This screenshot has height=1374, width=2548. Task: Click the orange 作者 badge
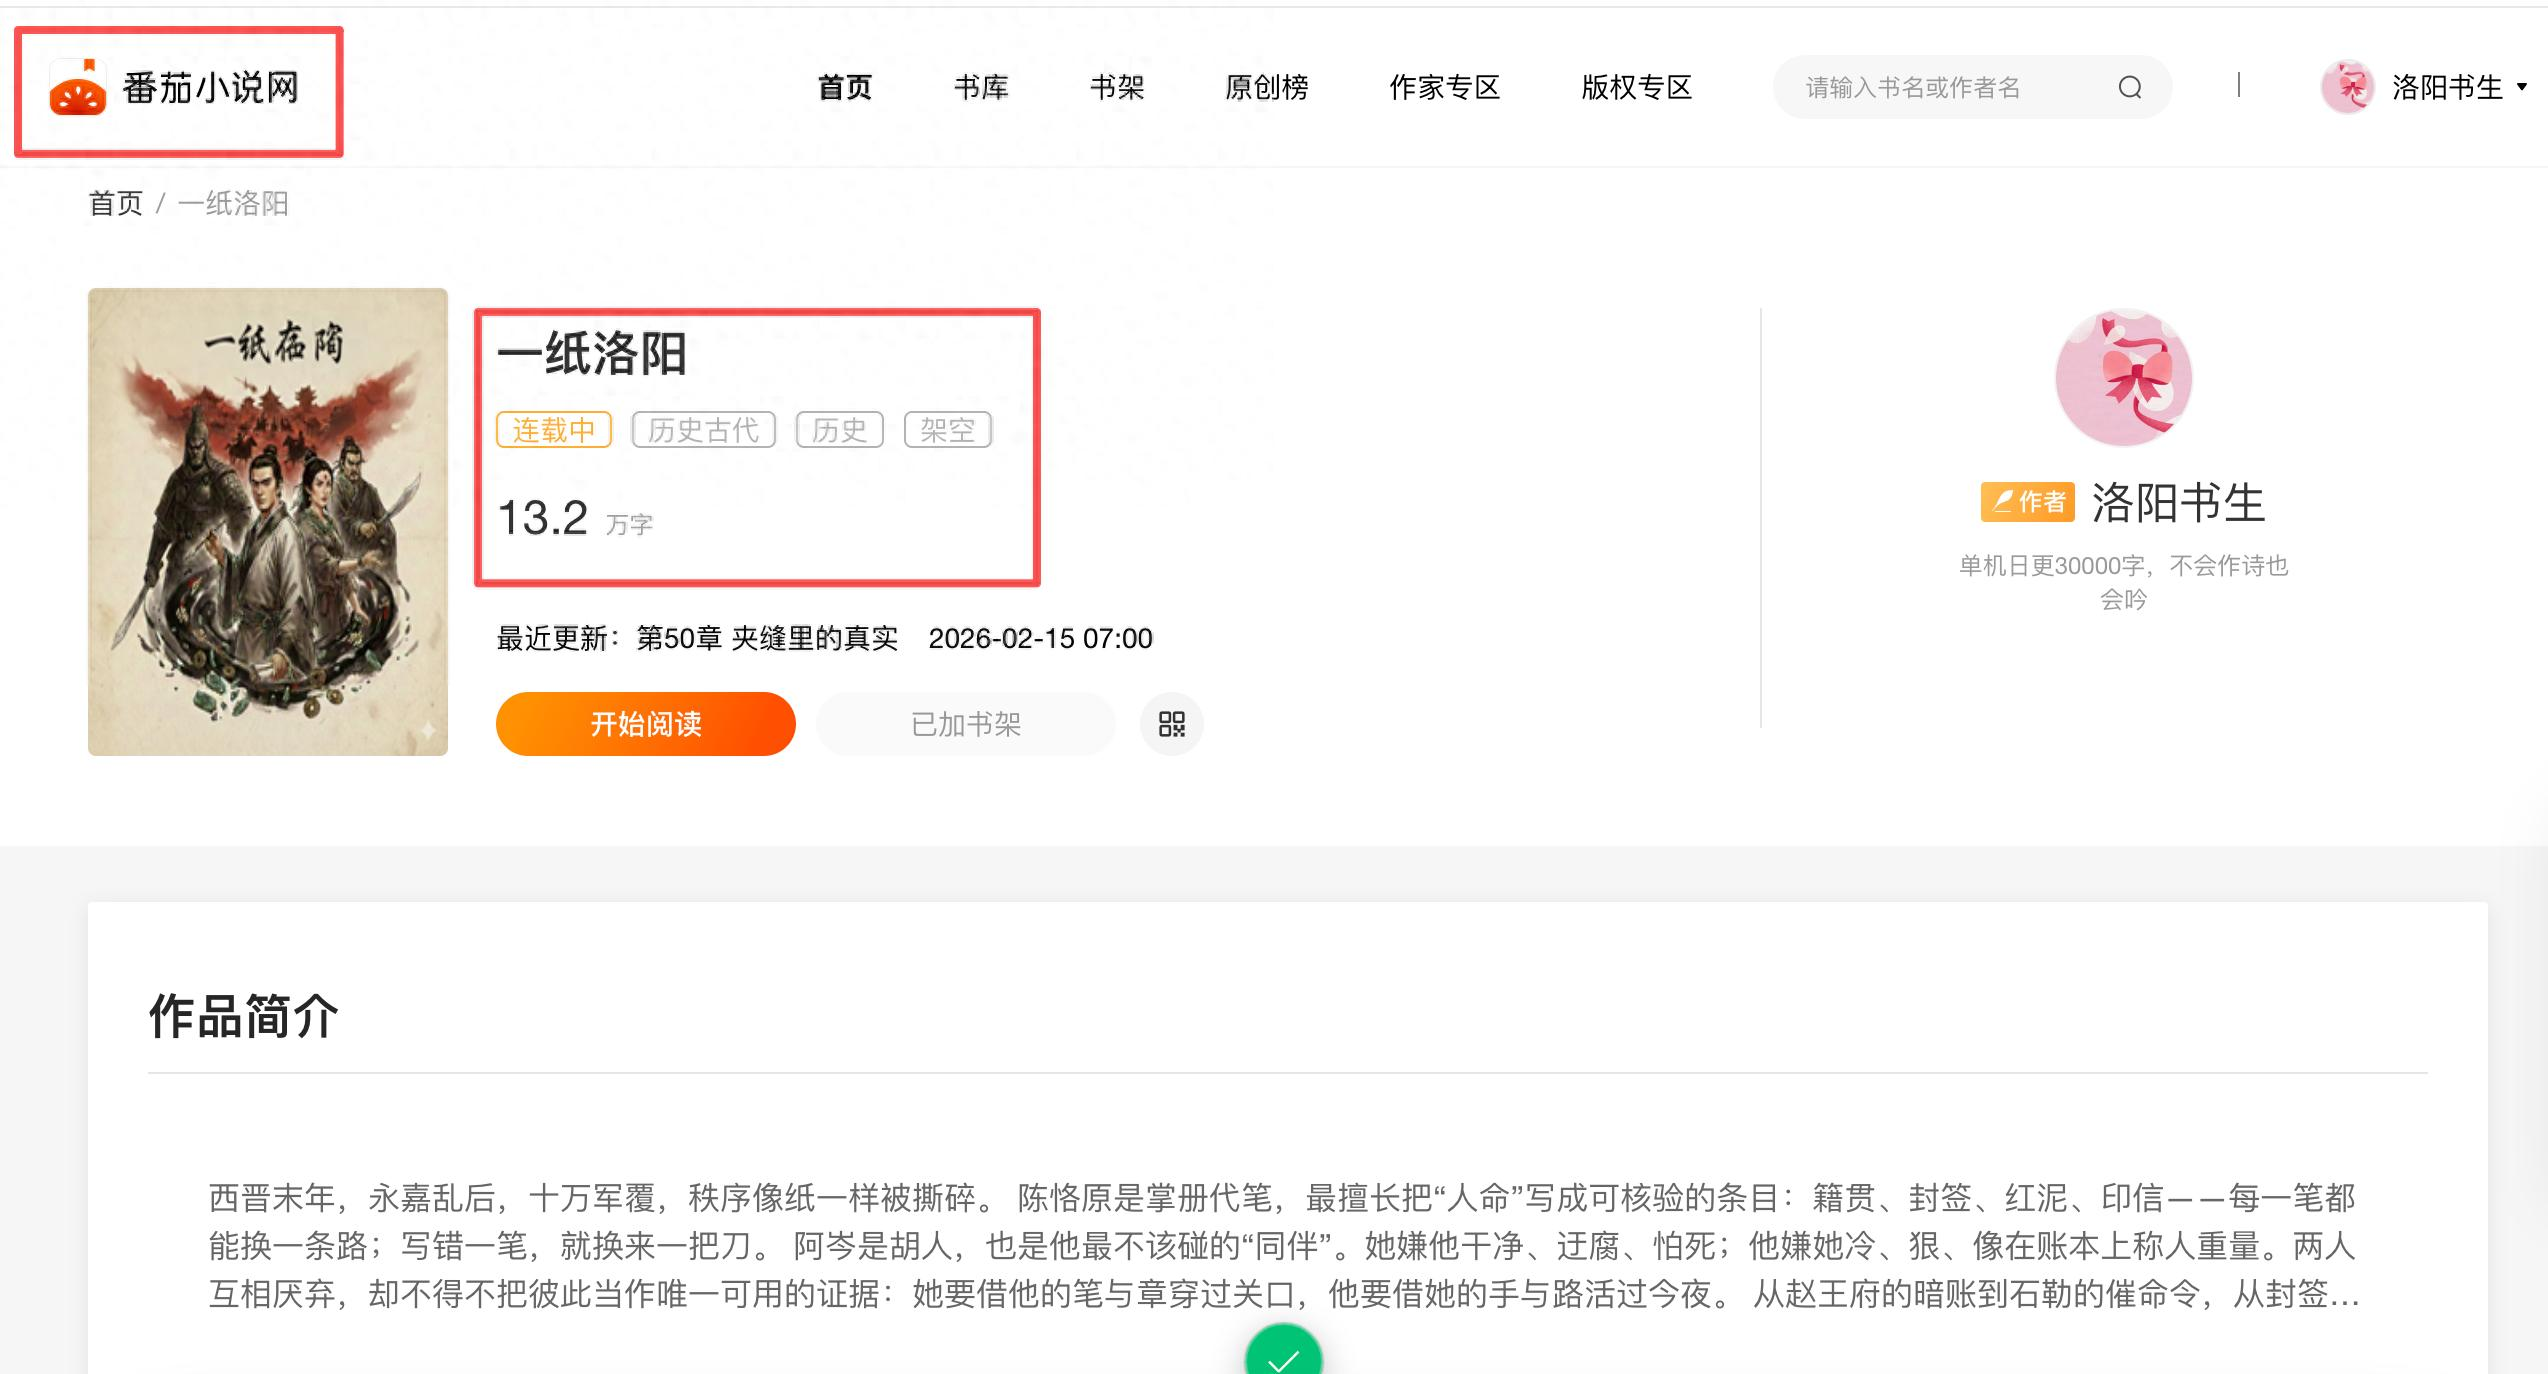tap(2027, 502)
